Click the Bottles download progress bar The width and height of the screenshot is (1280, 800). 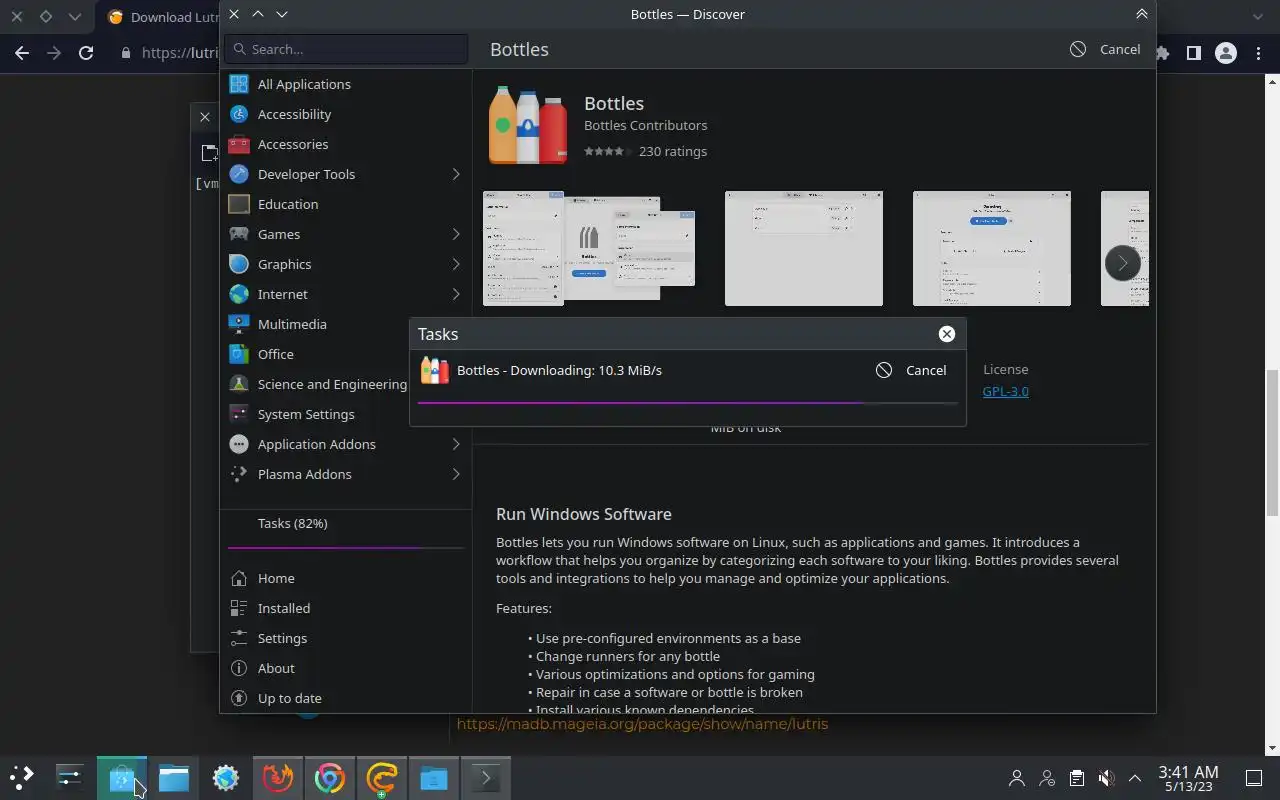pos(687,403)
